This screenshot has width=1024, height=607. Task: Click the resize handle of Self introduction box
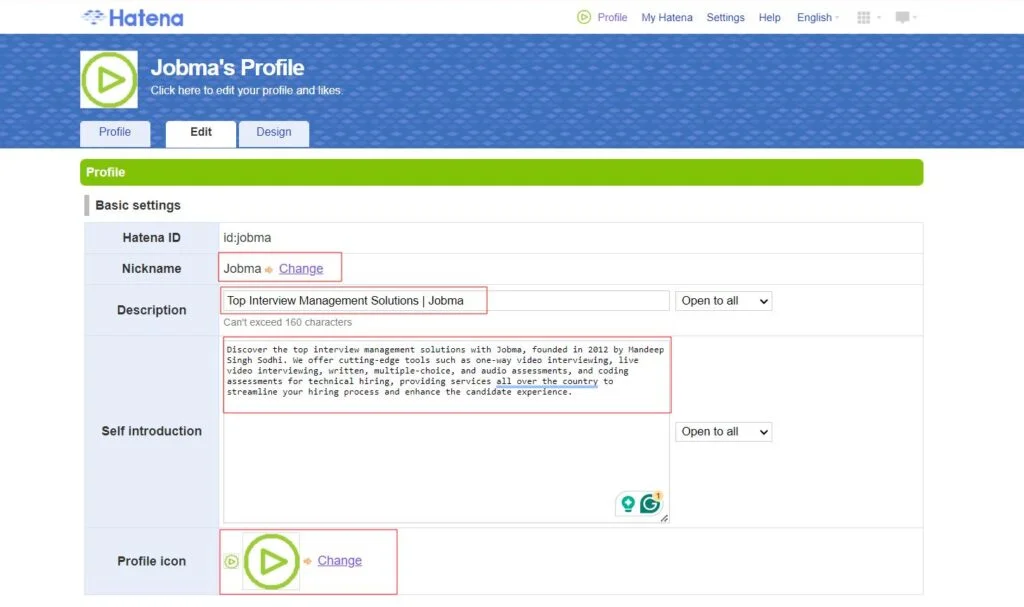664,518
